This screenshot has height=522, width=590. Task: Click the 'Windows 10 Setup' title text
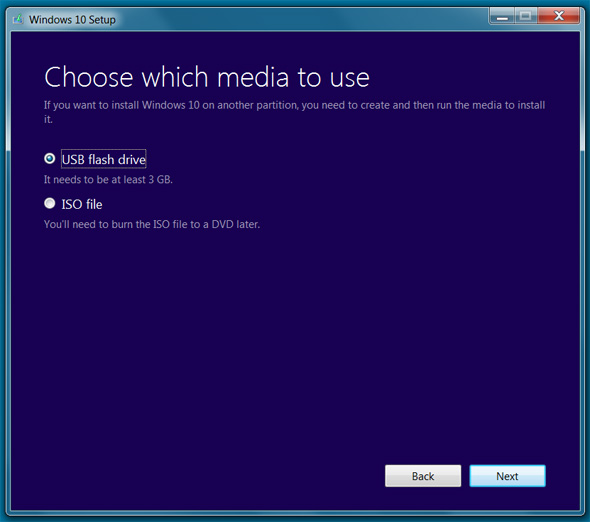(x=72, y=20)
